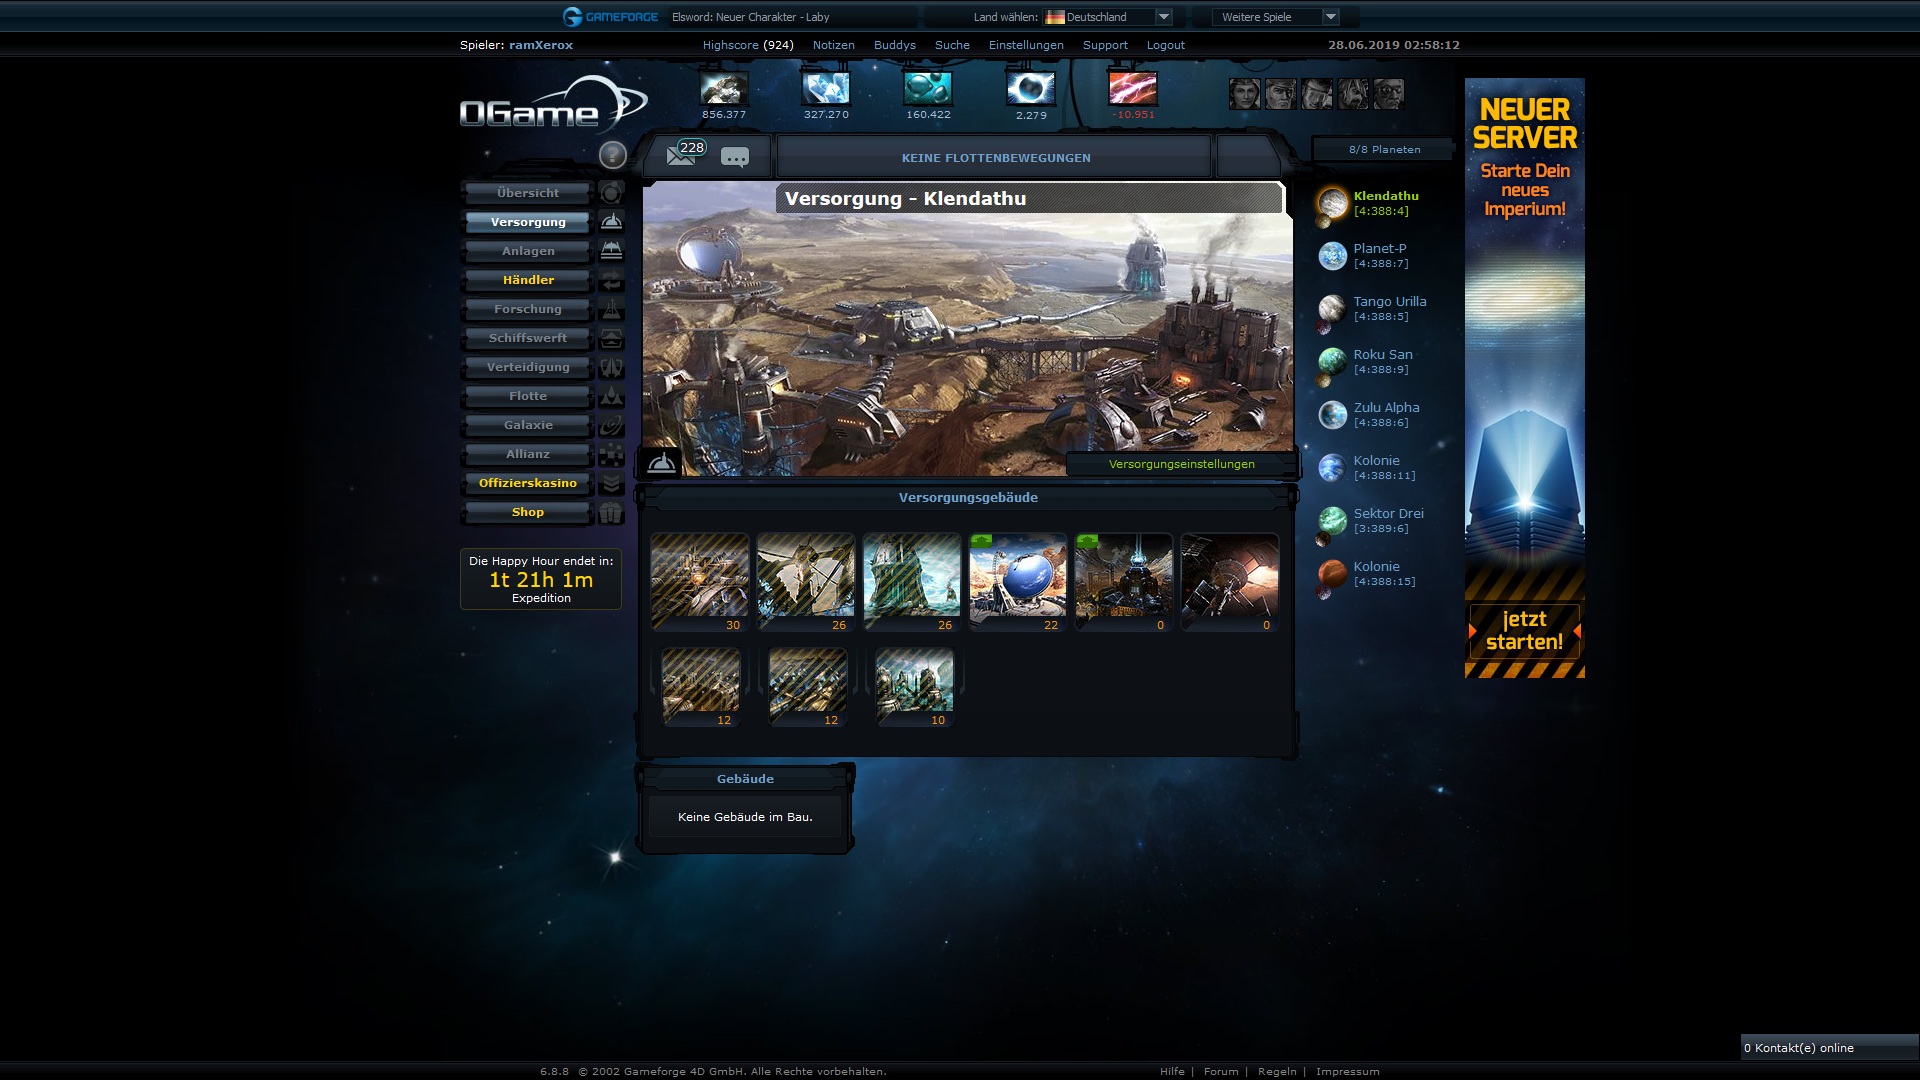The height and width of the screenshot is (1080, 1920).
Task: Click the icon beside Versorgung menu
Action: tap(611, 222)
